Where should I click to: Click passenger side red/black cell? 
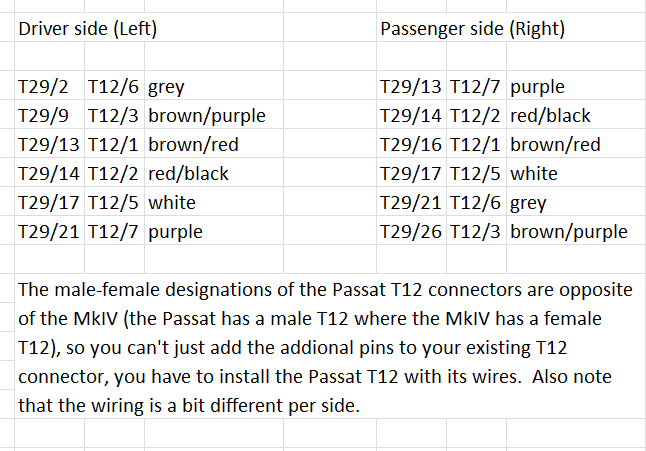tap(550, 116)
